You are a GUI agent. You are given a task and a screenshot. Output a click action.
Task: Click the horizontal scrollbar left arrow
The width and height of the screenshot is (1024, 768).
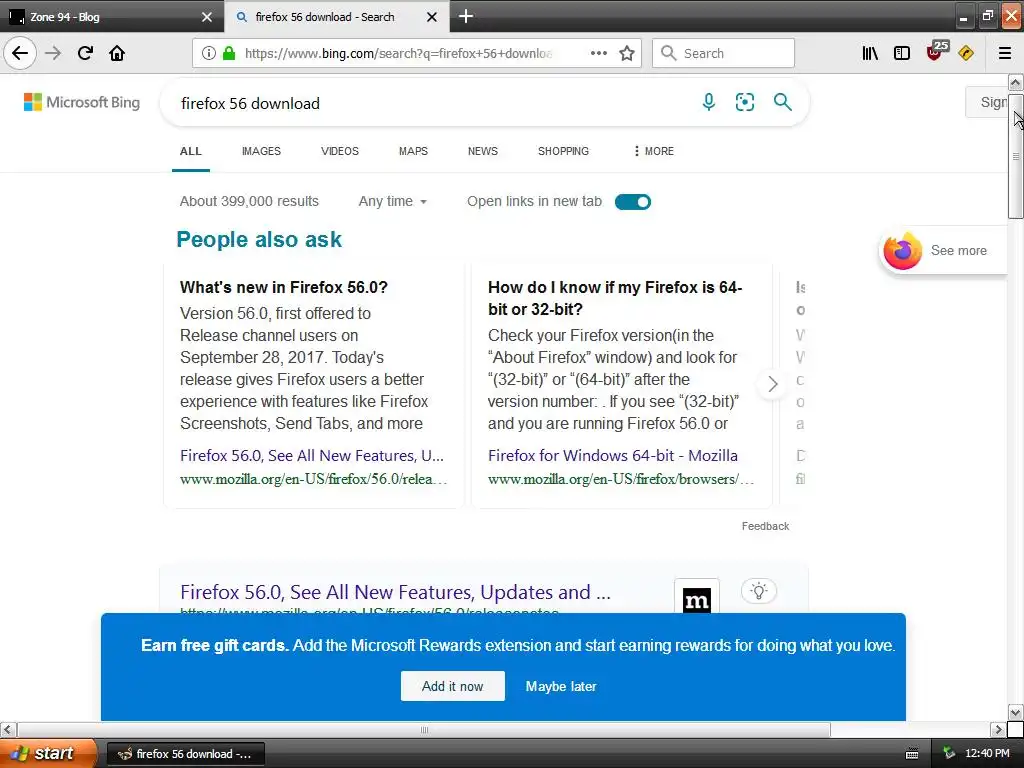[8, 729]
